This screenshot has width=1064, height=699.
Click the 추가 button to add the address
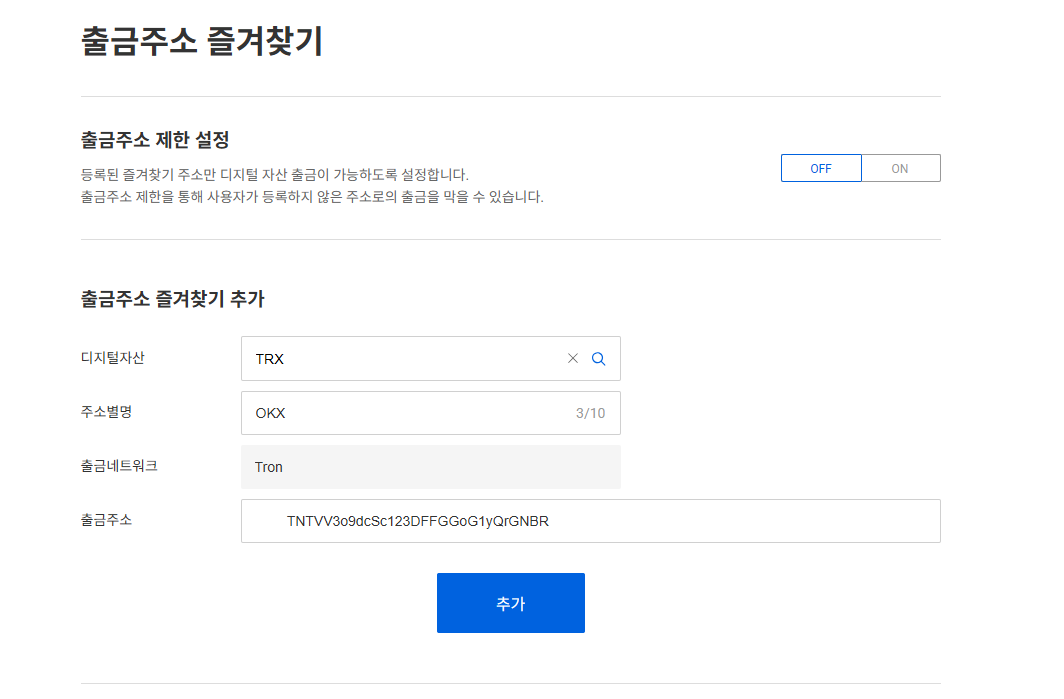(x=511, y=603)
